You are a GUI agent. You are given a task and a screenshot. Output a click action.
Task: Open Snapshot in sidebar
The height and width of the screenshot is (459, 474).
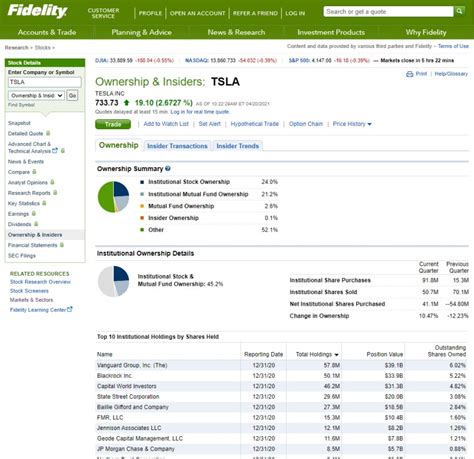(x=19, y=123)
